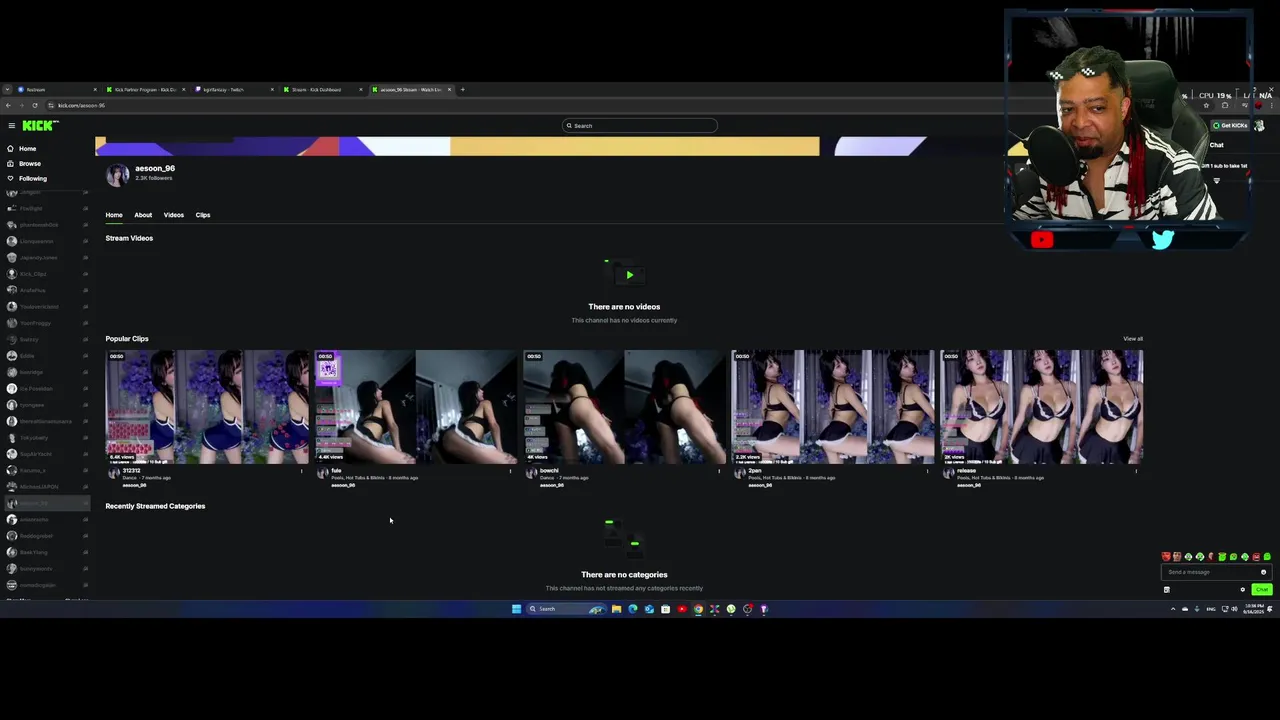1280x720 pixels.
Task: Select Ice Poseidon in following list
Action: click(46, 388)
